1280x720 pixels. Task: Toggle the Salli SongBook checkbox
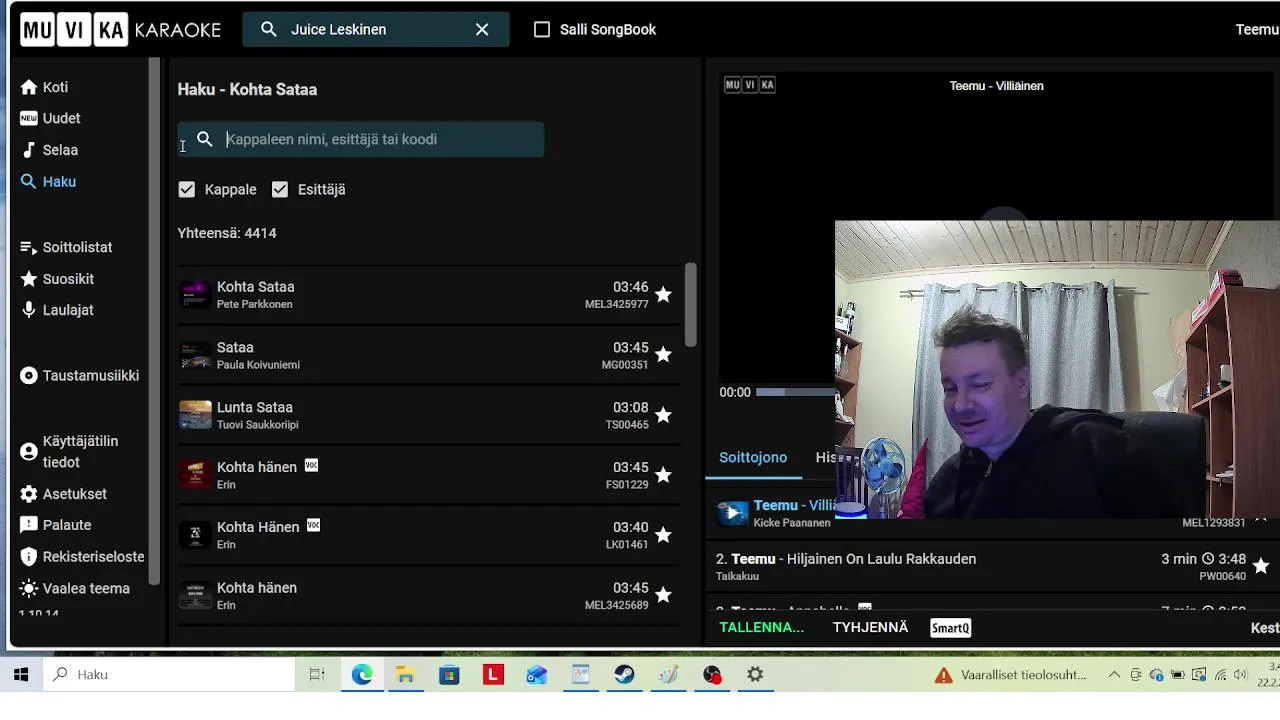pyautogui.click(x=542, y=30)
